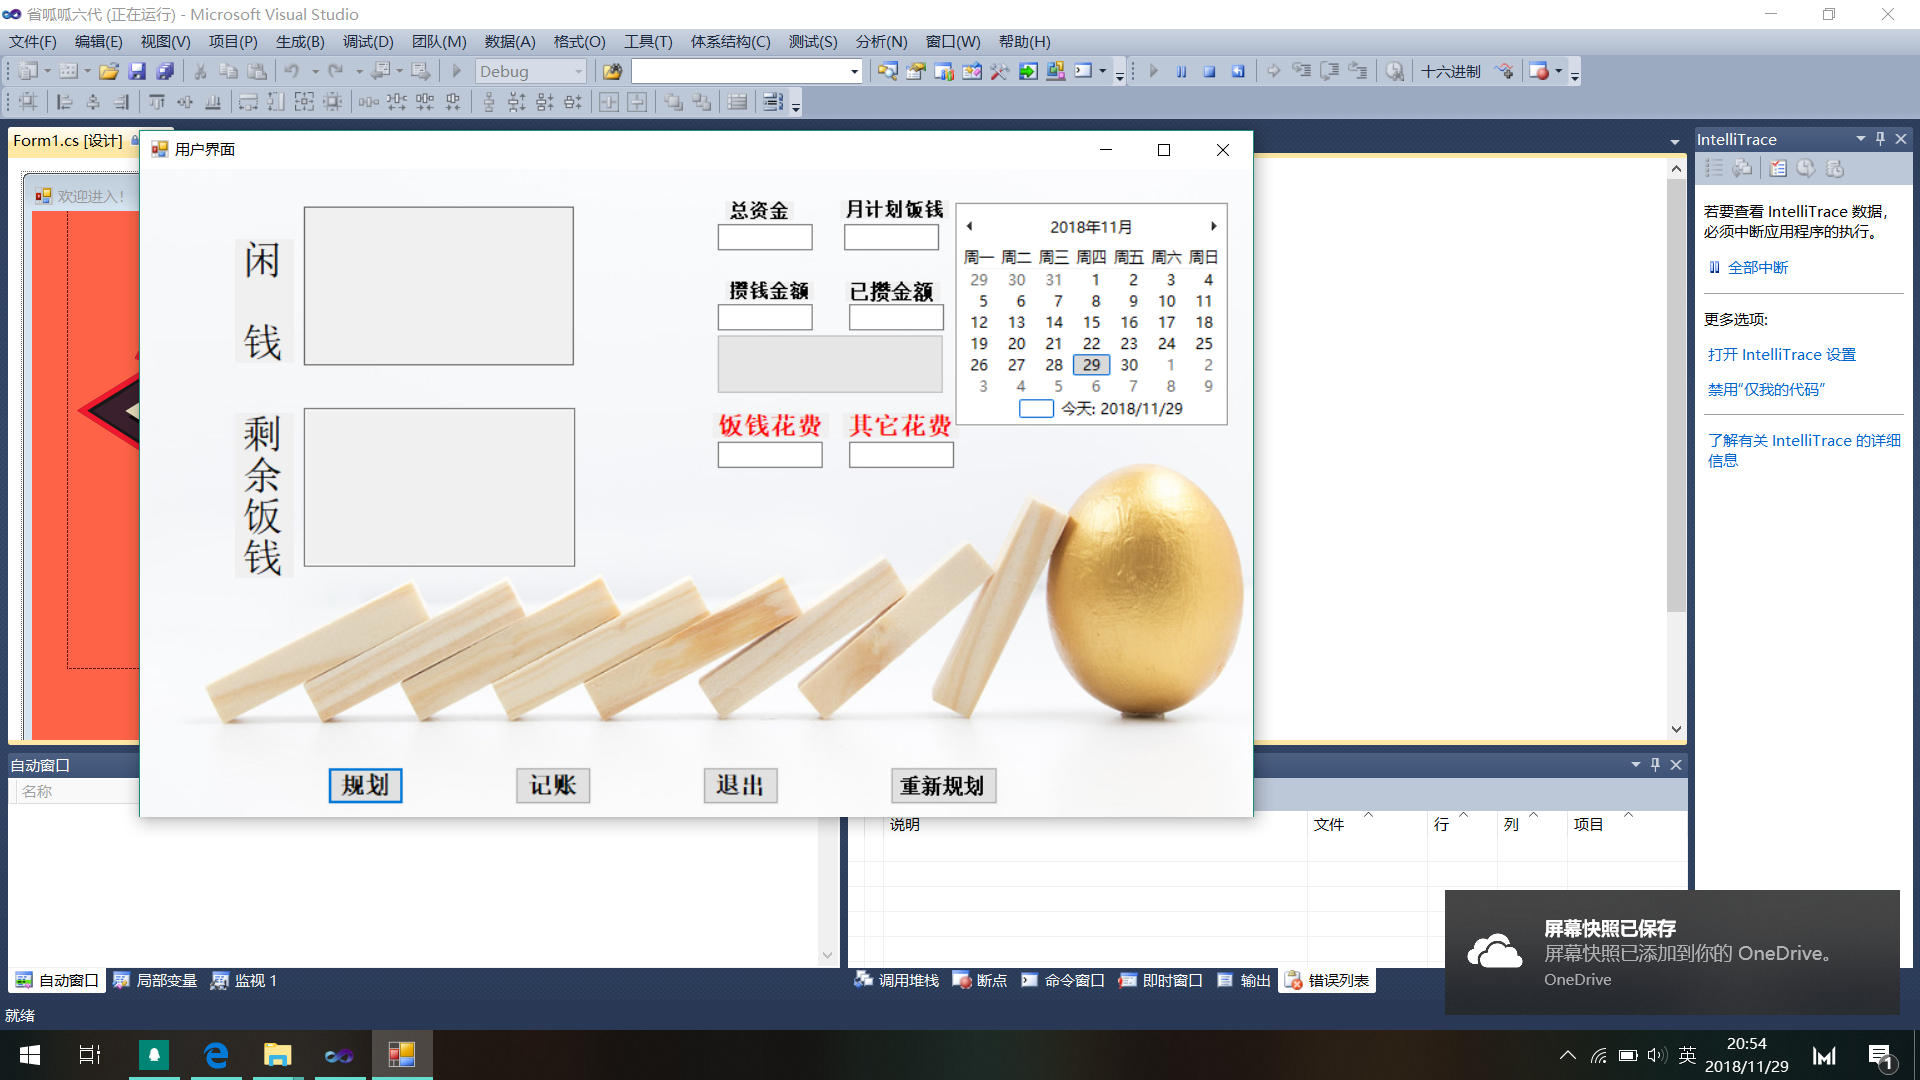Image resolution: width=1920 pixels, height=1080 pixels.
Task: Click the 全部中断 link
Action: click(x=1757, y=267)
